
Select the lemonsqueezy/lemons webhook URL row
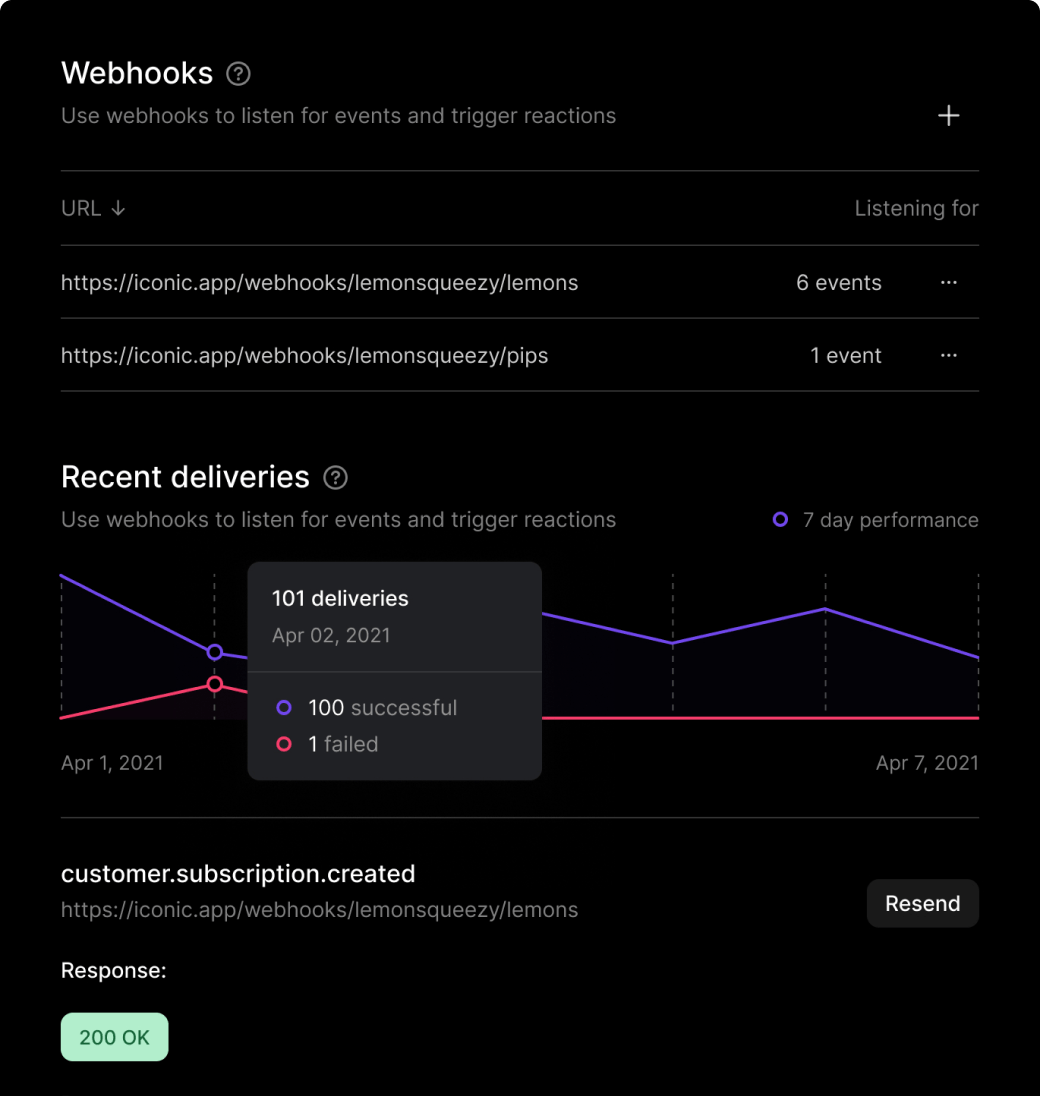point(319,283)
